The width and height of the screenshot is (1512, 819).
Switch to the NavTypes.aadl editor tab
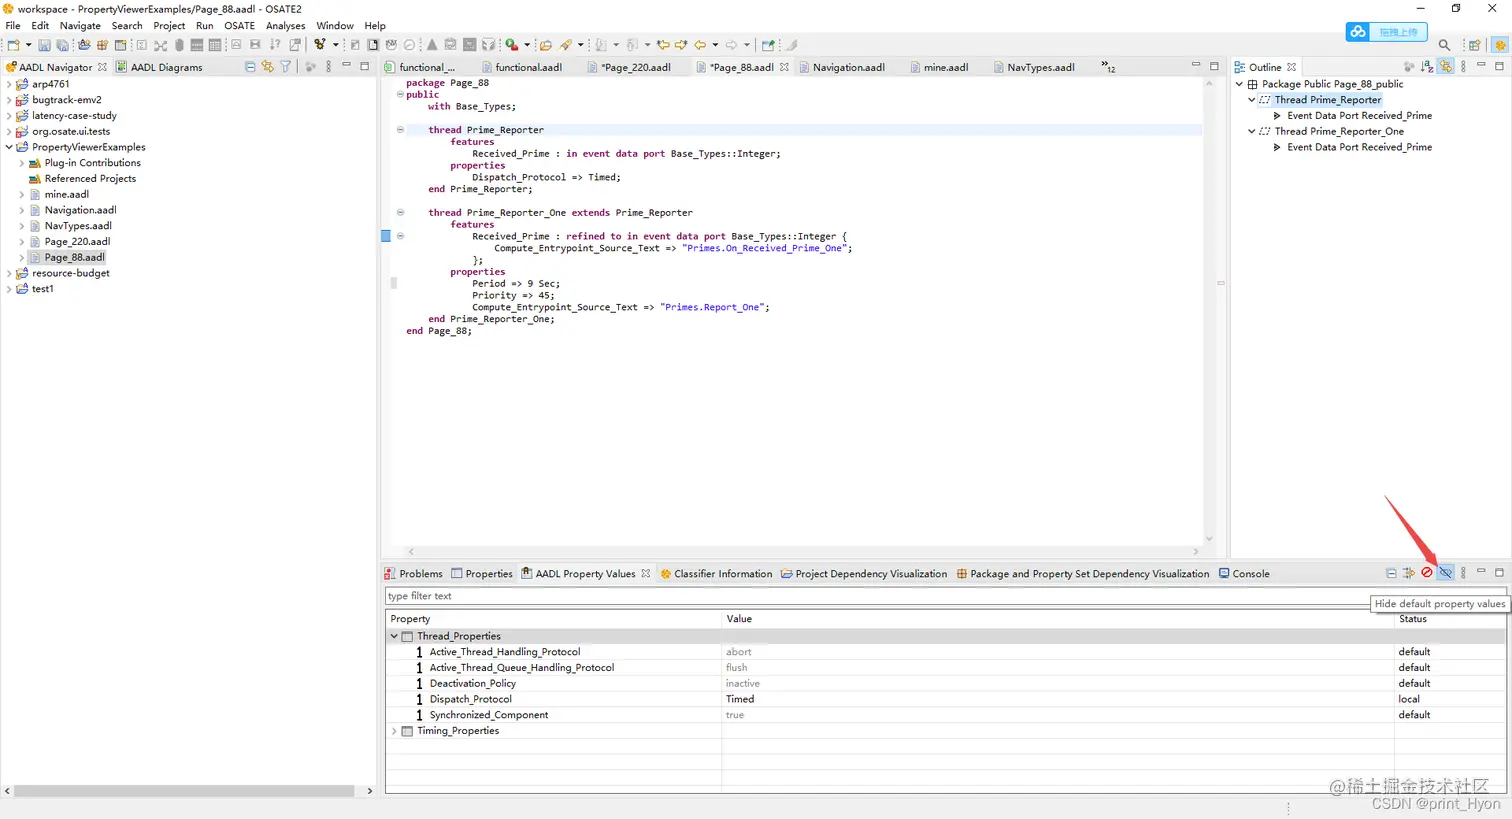[x=1040, y=67]
